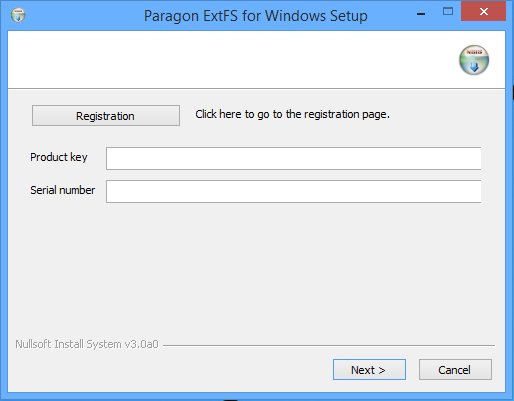Click the white header banner area
This screenshot has width=514, height=401.
233,60
